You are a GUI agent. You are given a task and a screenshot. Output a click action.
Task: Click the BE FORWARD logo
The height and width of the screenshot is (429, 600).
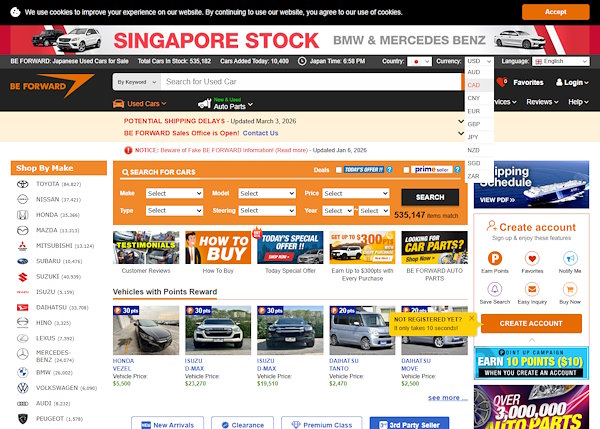point(52,86)
